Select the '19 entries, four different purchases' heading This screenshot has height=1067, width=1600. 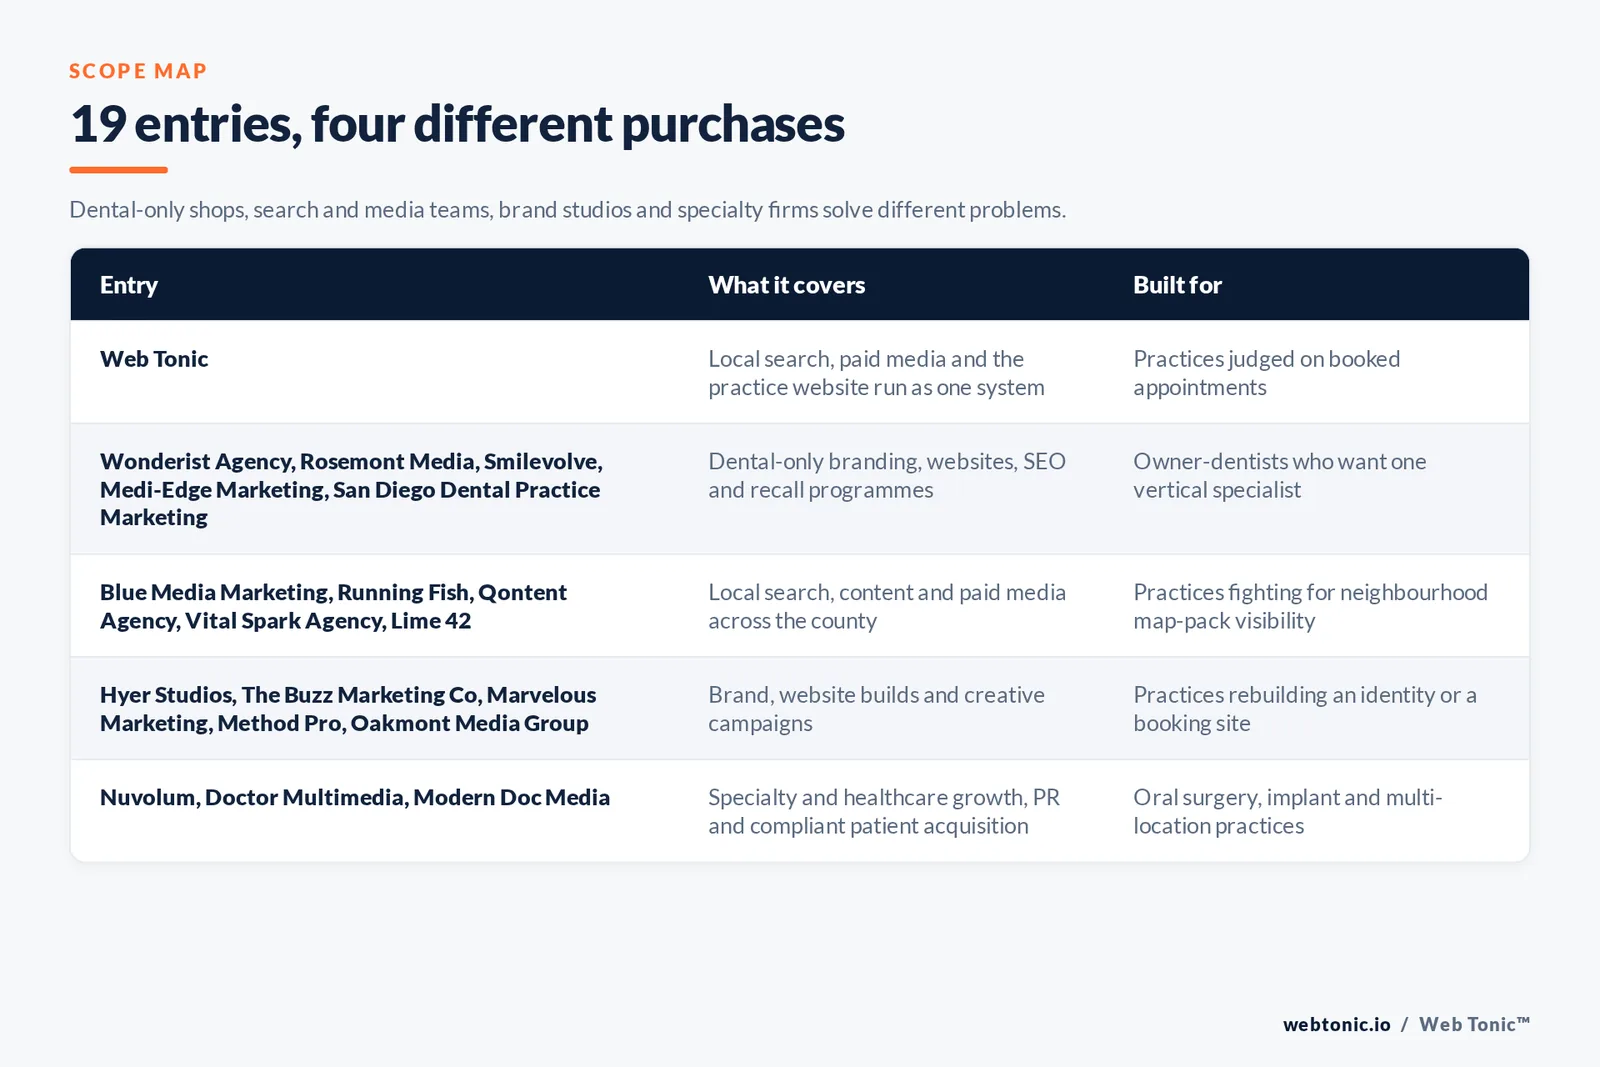pyautogui.click(x=457, y=125)
